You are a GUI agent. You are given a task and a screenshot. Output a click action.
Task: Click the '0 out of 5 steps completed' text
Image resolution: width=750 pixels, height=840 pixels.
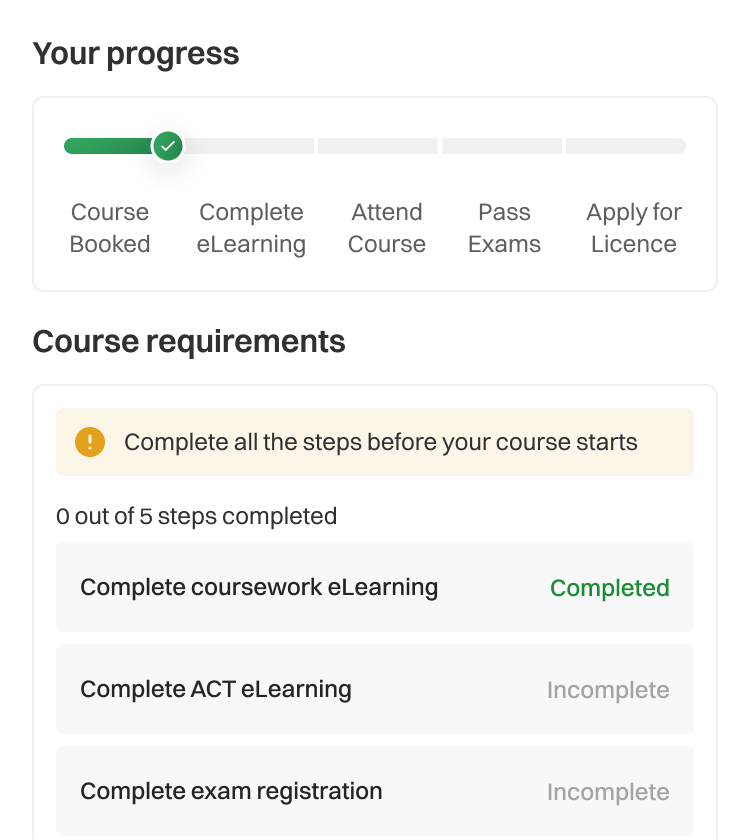197,516
